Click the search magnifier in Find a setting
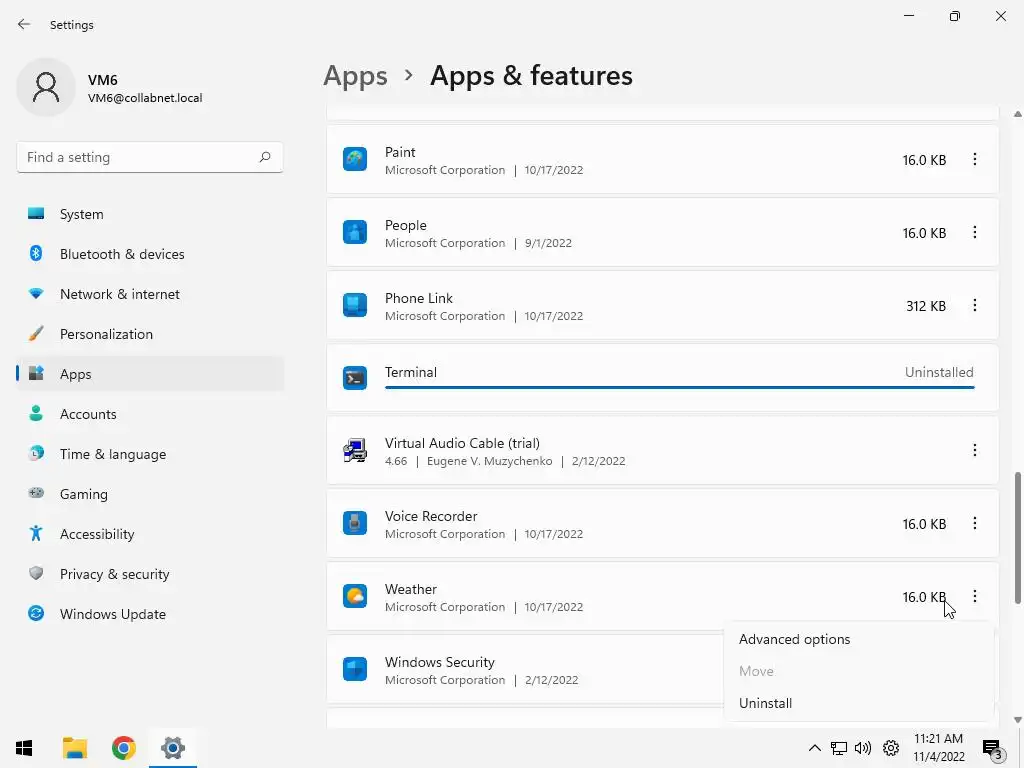Image resolution: width=1024 pixels, height=768 pixels. (x=265, y=157)
